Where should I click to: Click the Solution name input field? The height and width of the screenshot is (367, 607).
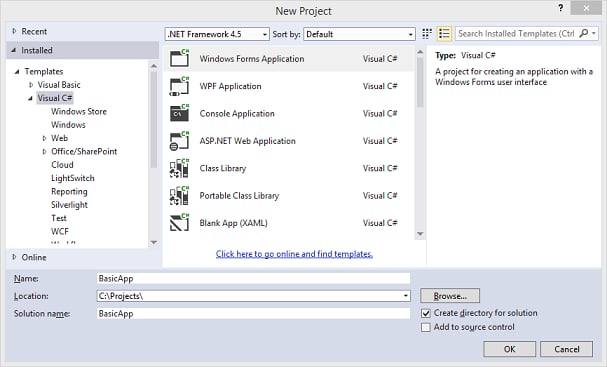(254, 314)
